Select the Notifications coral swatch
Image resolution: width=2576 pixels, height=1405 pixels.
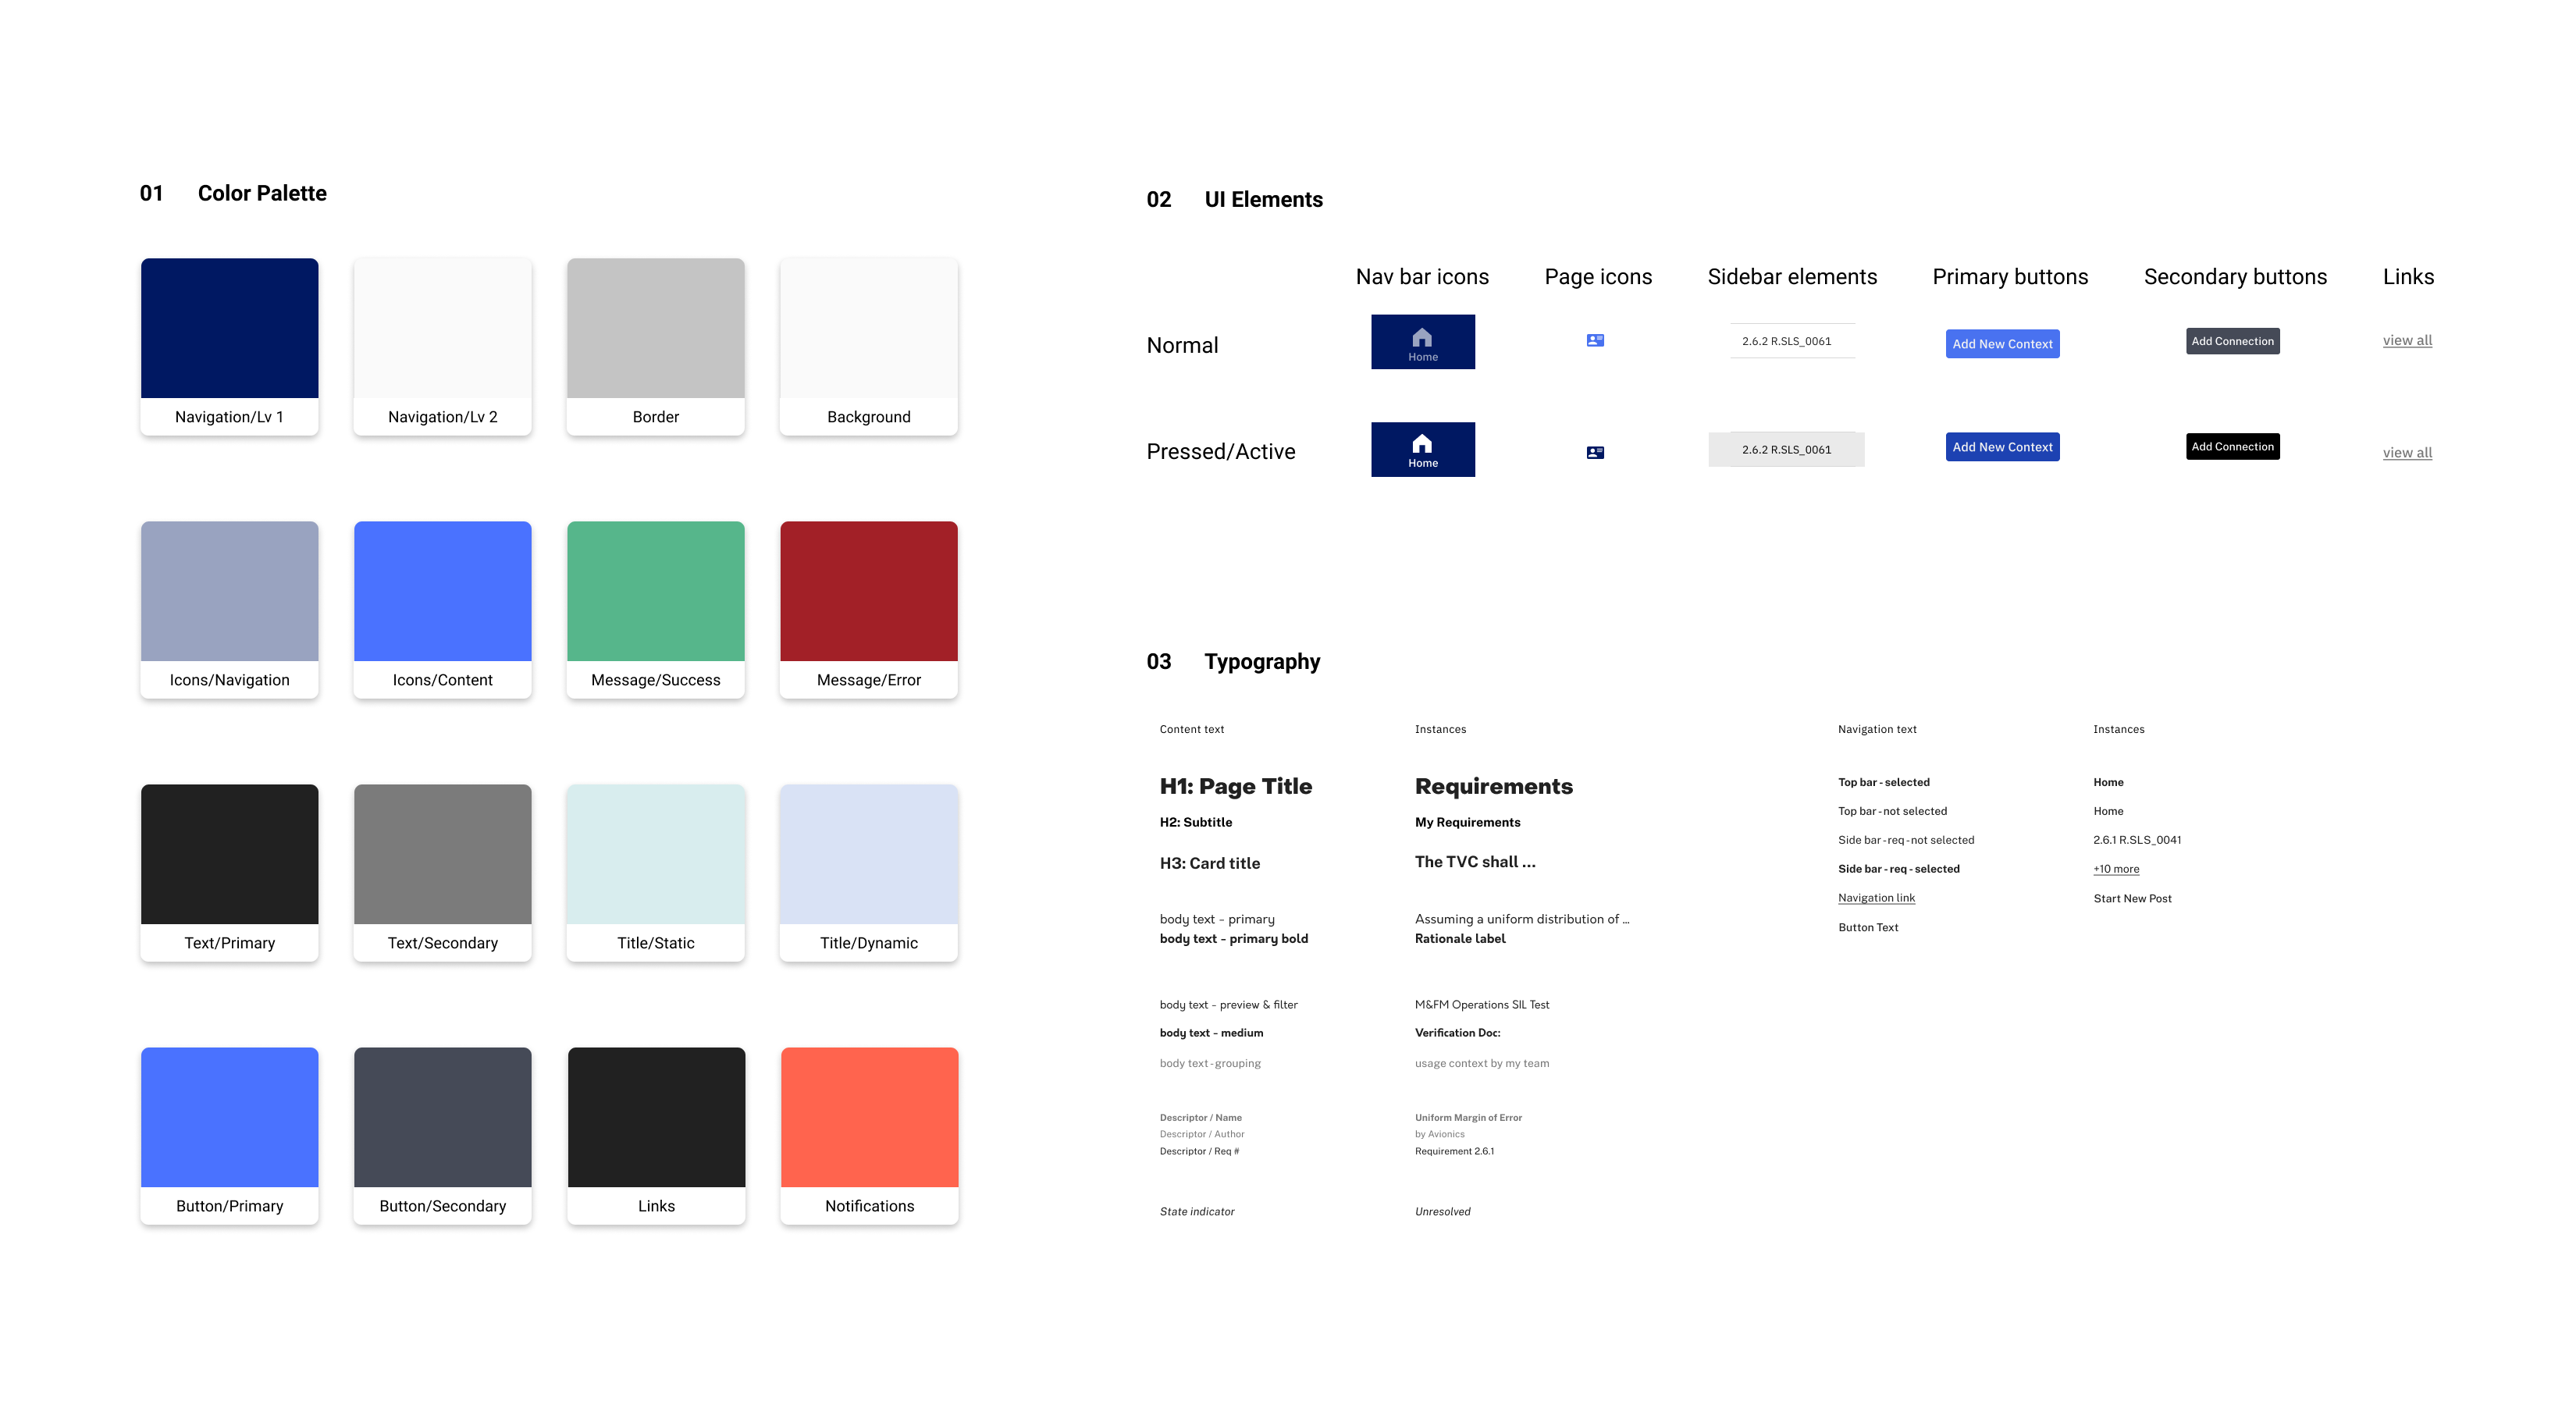tap(869, 1118)
